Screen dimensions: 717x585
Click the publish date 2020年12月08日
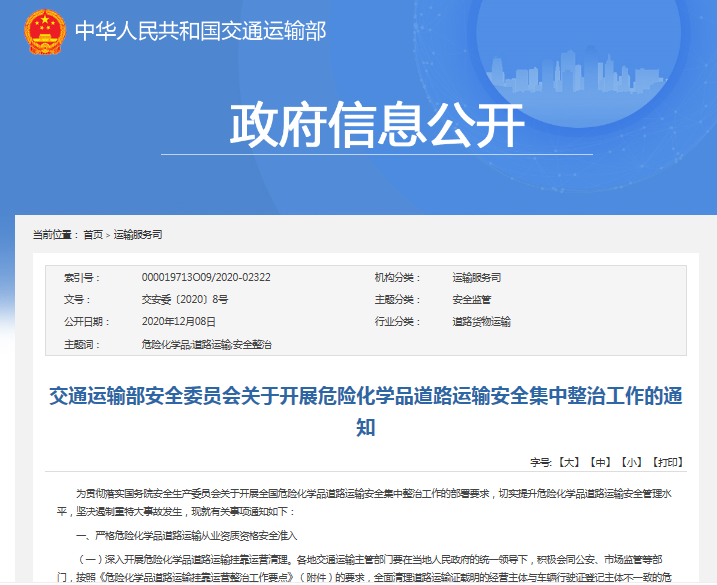pyautogui.click(x=179, y=321)
